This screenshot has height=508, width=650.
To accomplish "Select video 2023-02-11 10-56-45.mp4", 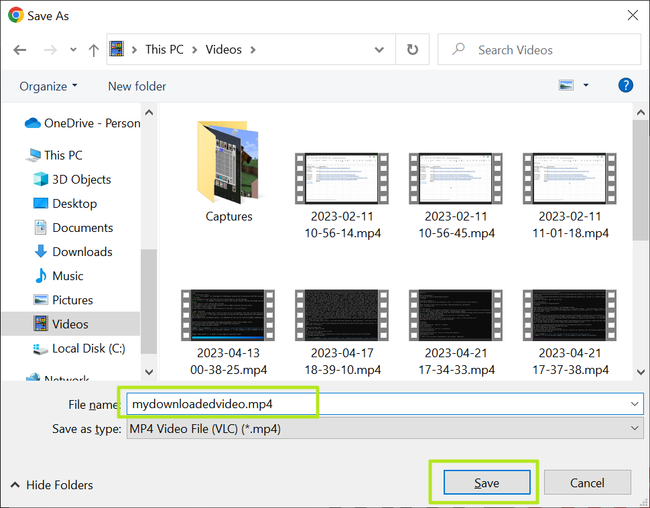I will 456,195.
